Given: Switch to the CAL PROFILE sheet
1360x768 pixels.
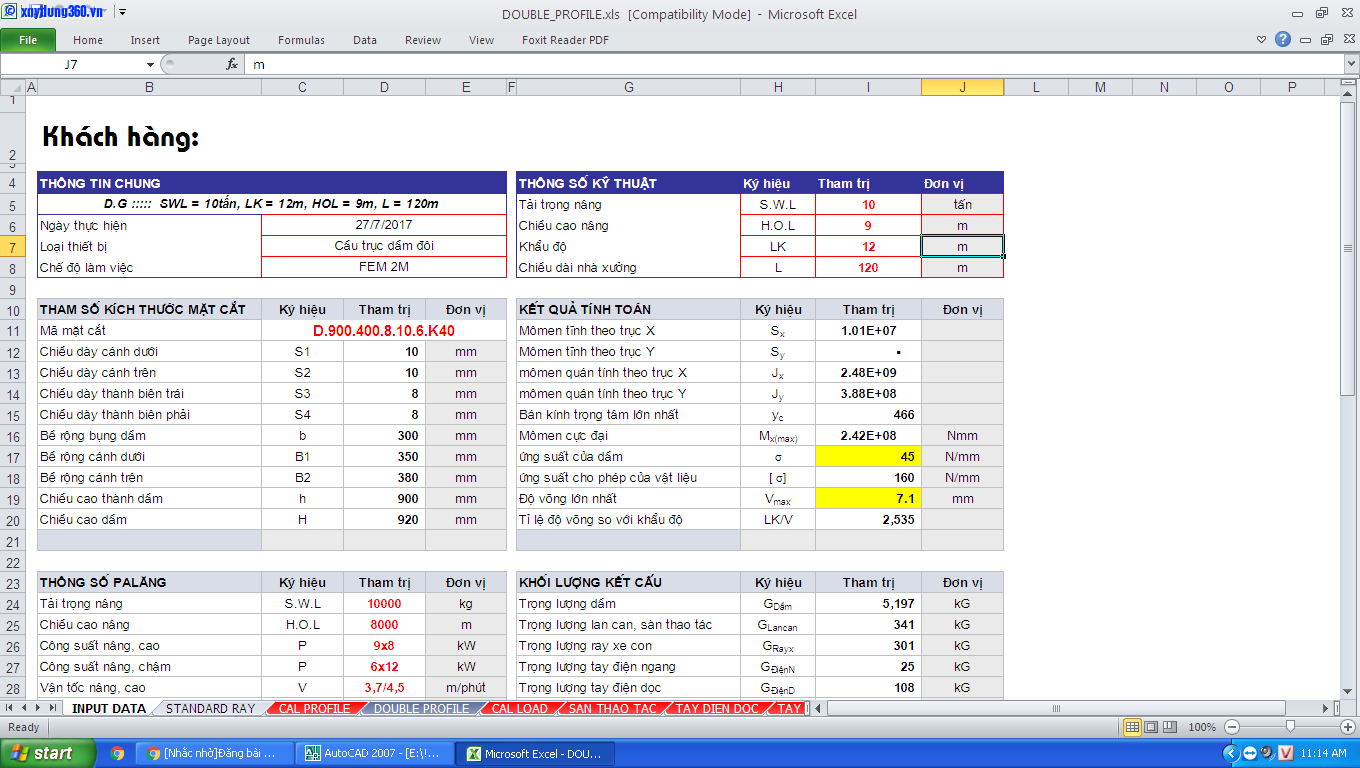Looking at the screenshot, I should (314, 708).
